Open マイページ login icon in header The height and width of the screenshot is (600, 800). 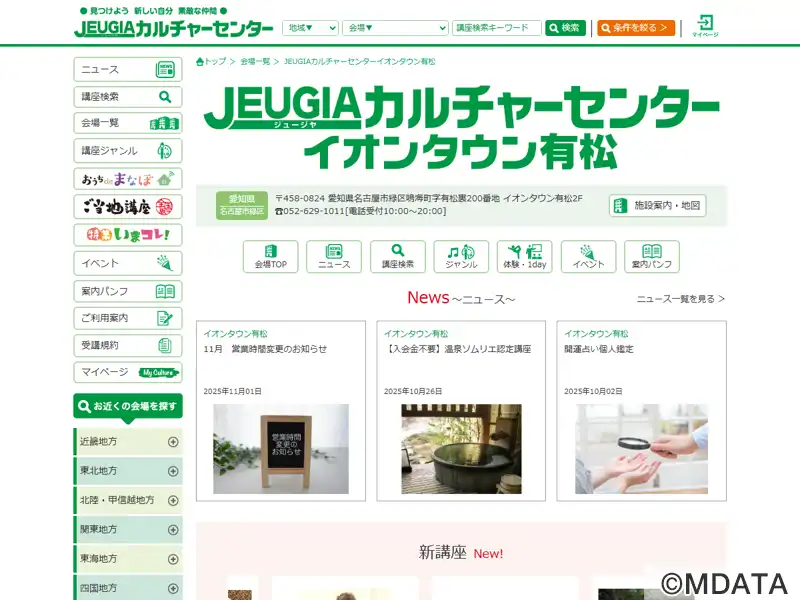[705, 26]
